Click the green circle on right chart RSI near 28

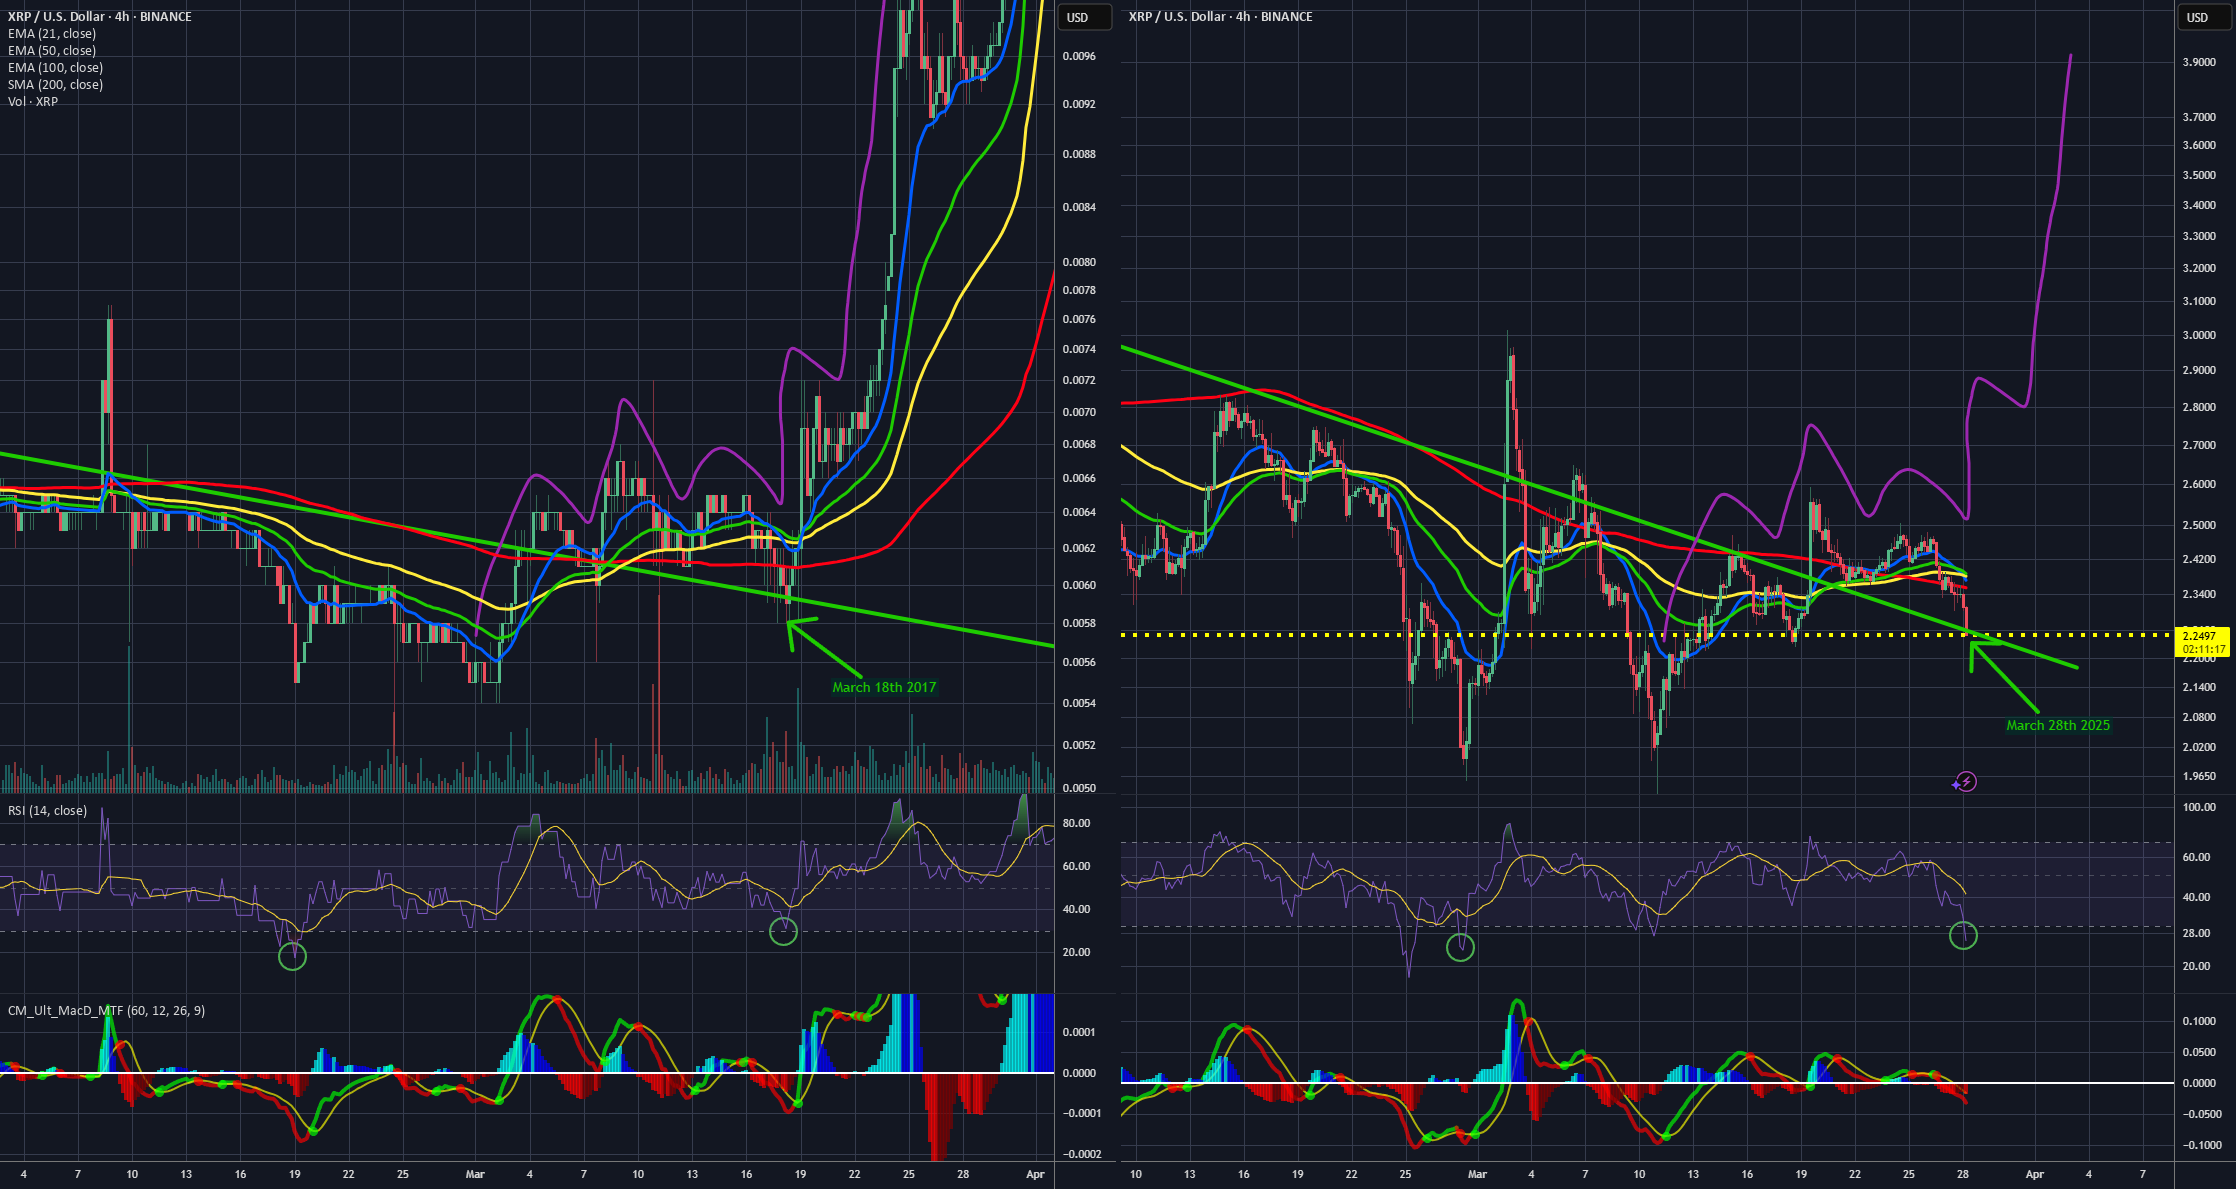[1963, 936]
